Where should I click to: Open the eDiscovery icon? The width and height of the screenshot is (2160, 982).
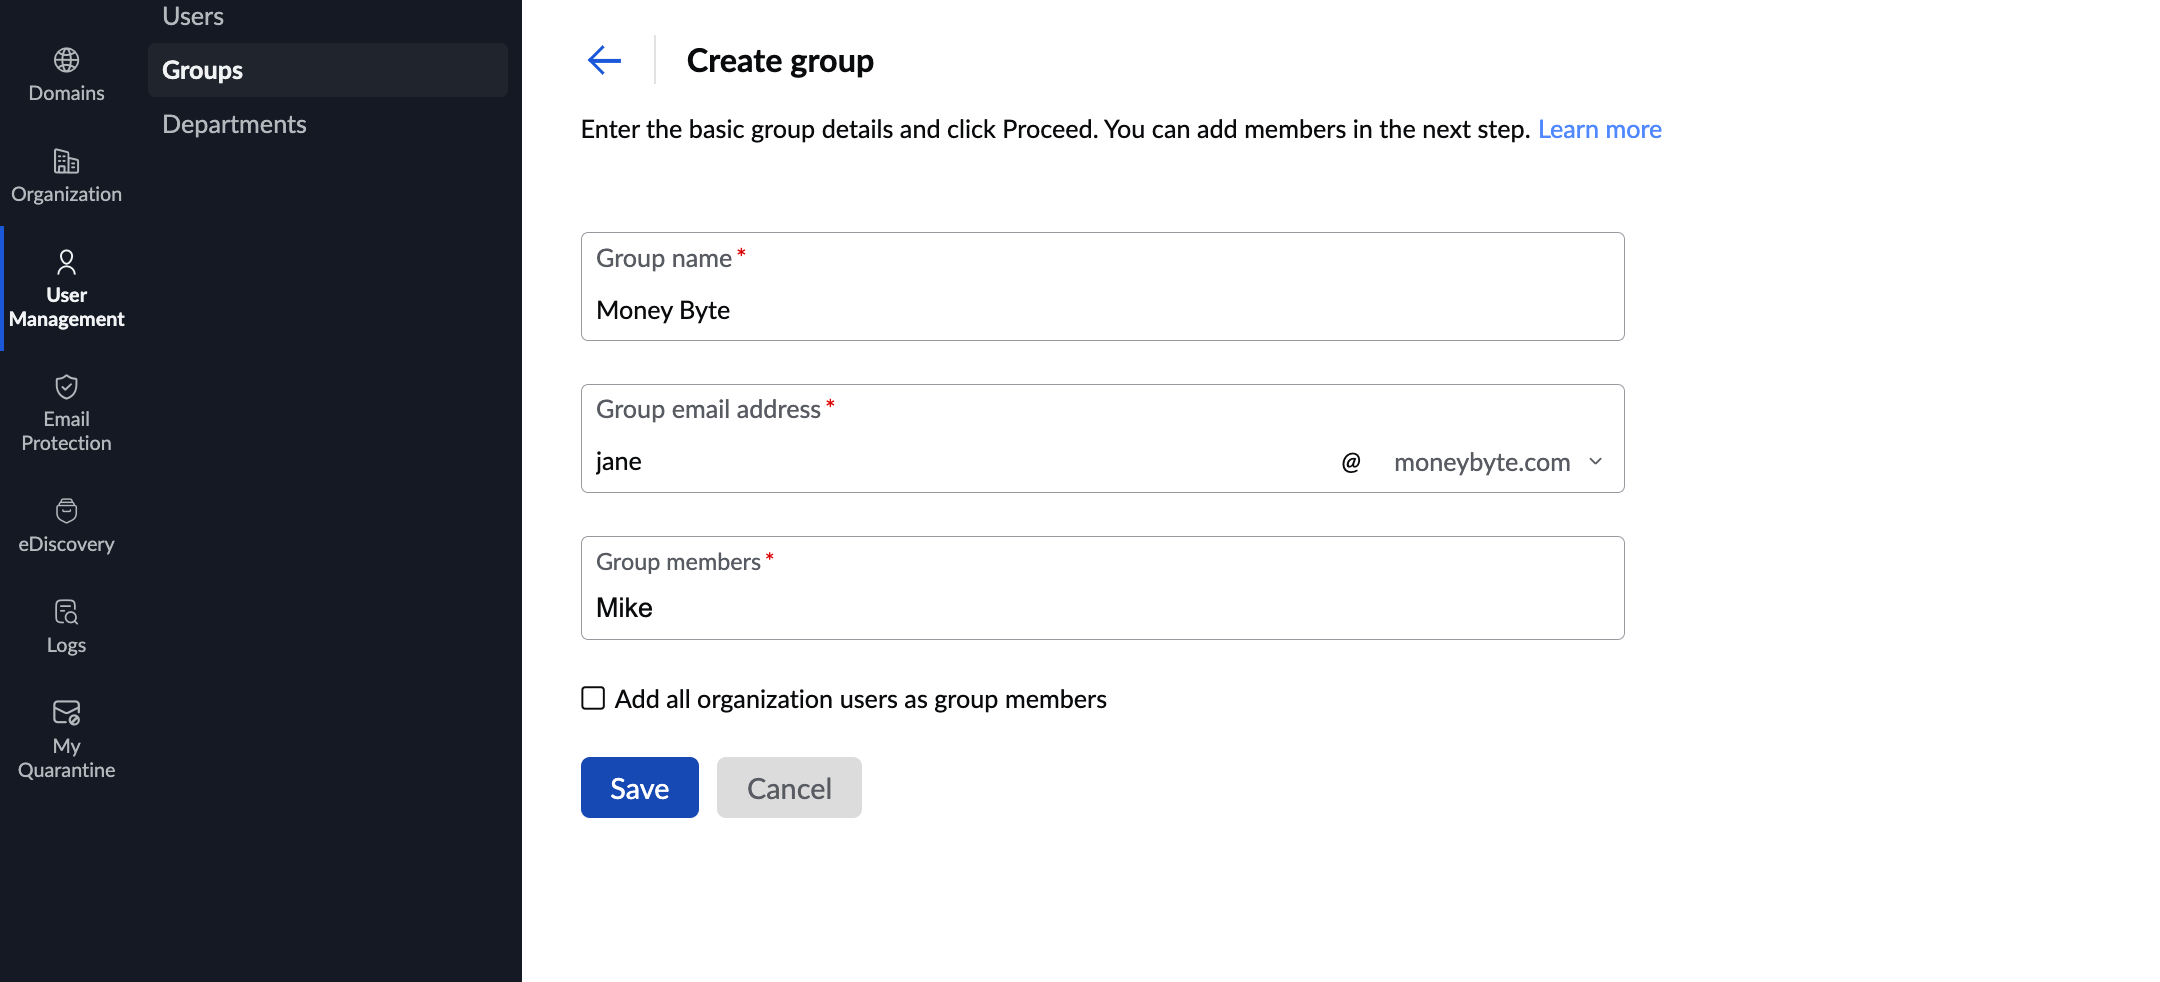coord(66,511)
